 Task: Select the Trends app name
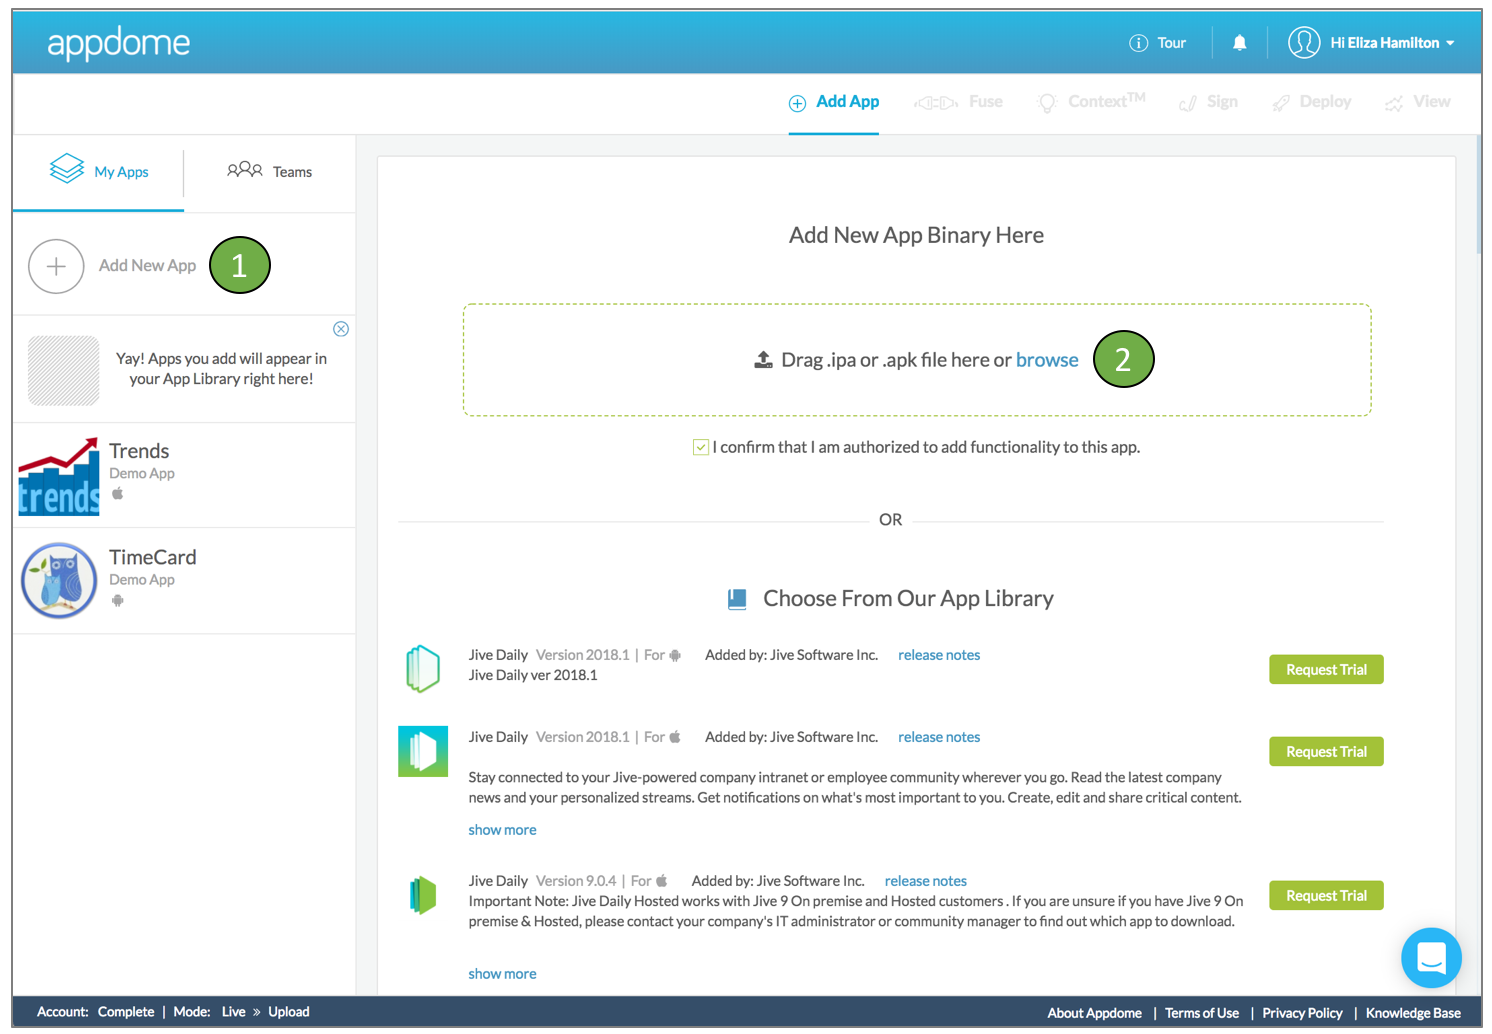tap(139, 451)
